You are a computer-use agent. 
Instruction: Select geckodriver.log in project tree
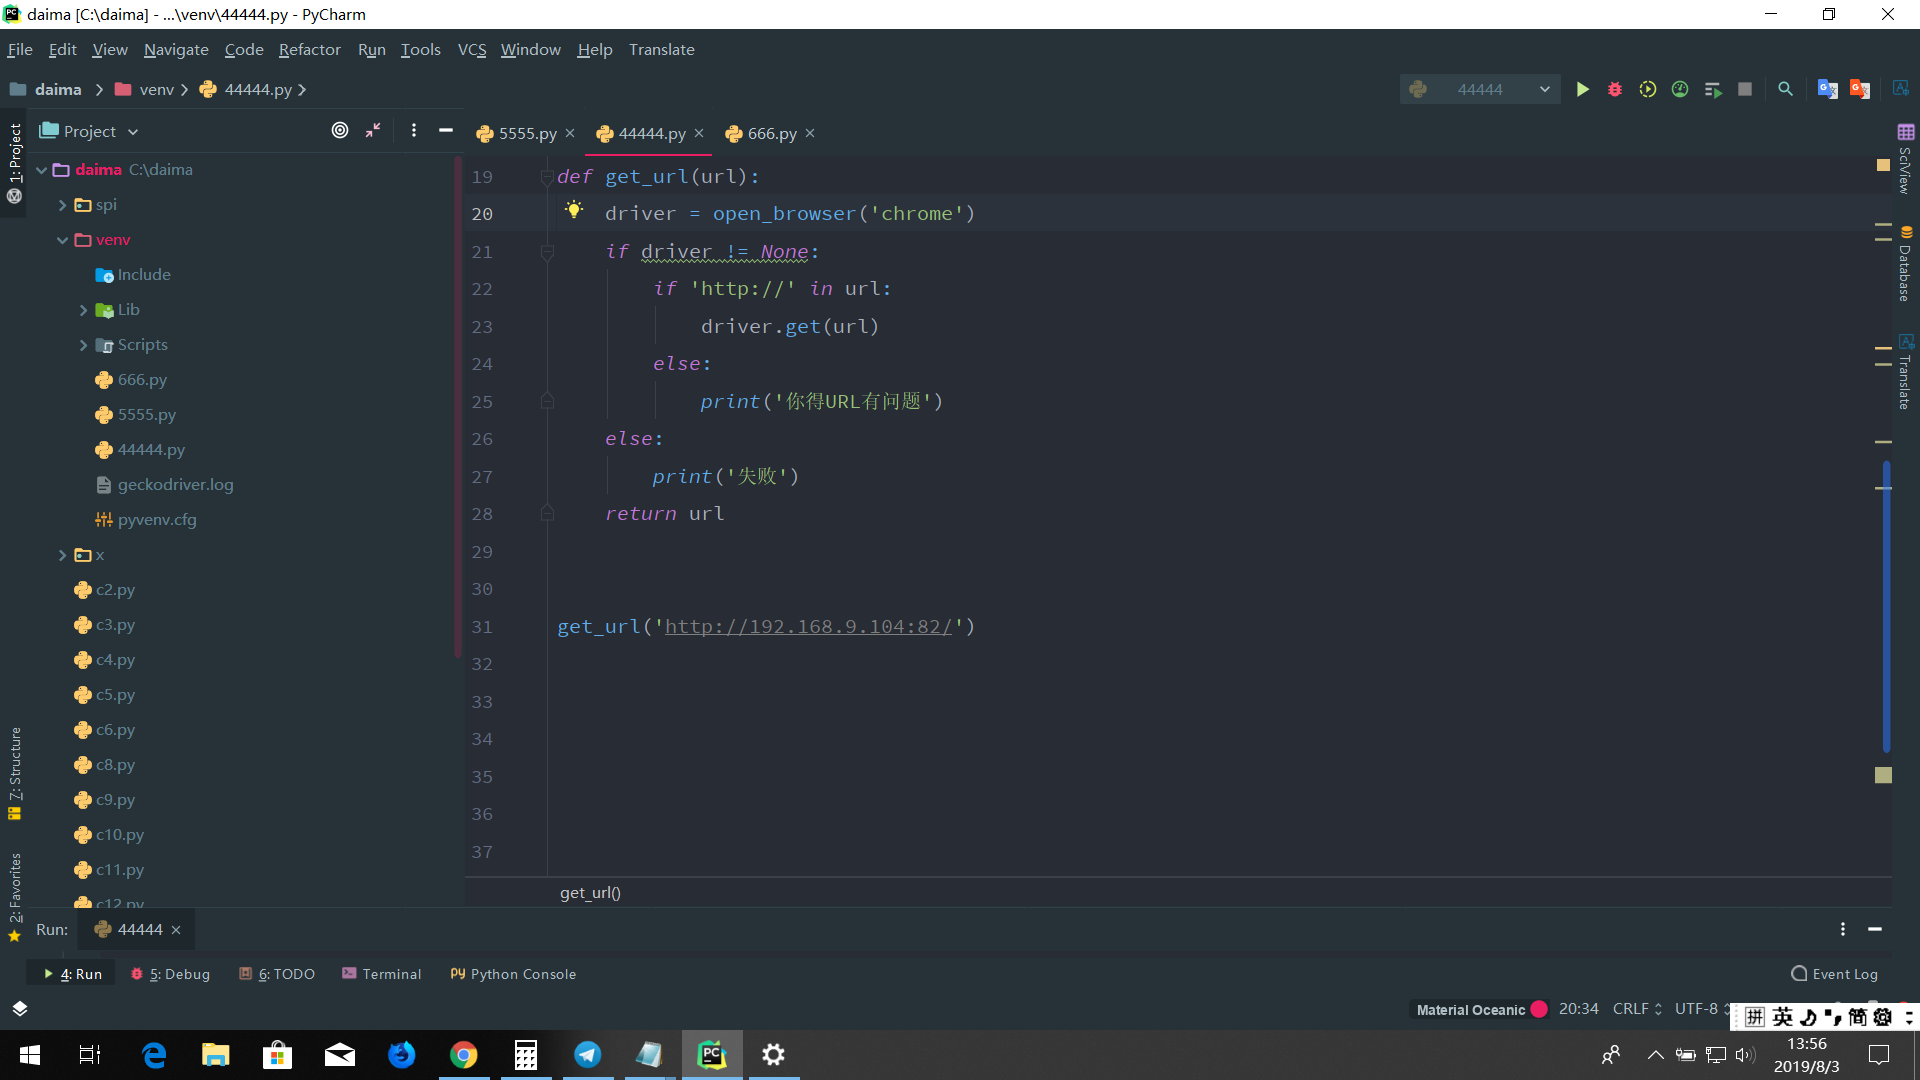point(175,485)
